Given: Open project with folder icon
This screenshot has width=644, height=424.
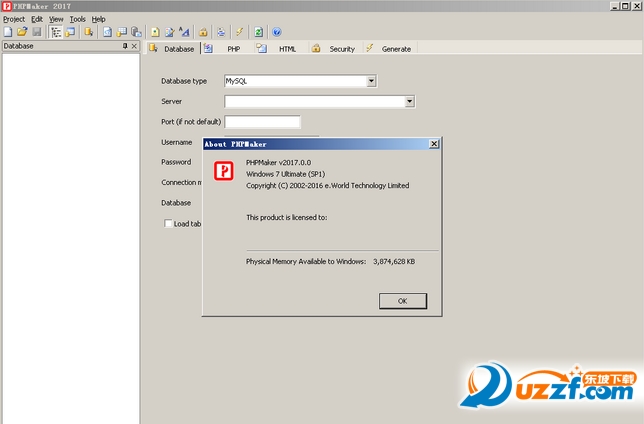Looking at the screenshot, I should [22, 32].
